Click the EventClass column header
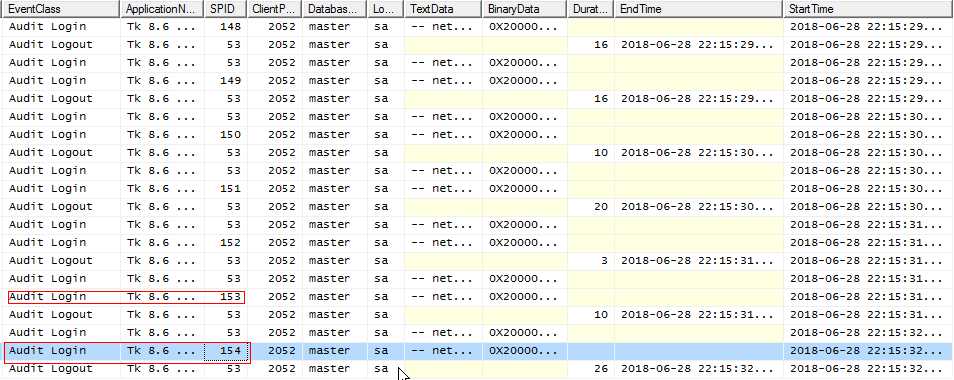Viewport: 954px width, 380px height. click(x=60, y=9)
